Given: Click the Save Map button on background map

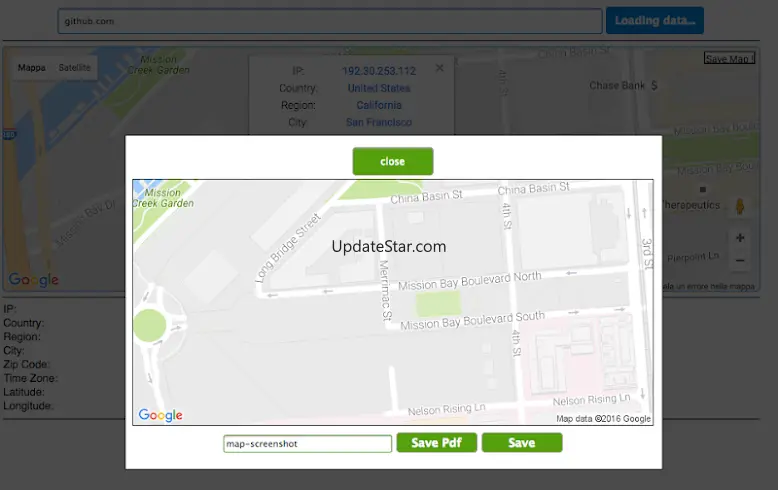Looking at the screenshot, I should pyautogui.click(x=729, y=59).
